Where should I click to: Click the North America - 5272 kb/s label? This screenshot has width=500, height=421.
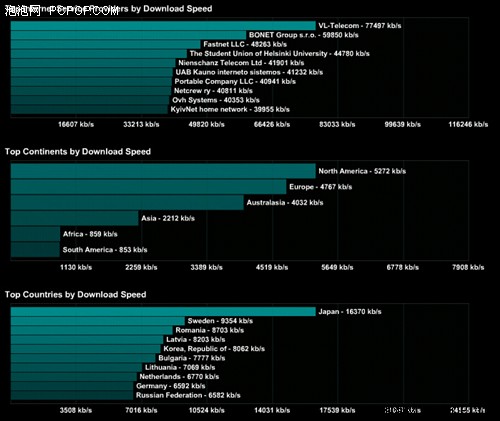pos(362,171)
